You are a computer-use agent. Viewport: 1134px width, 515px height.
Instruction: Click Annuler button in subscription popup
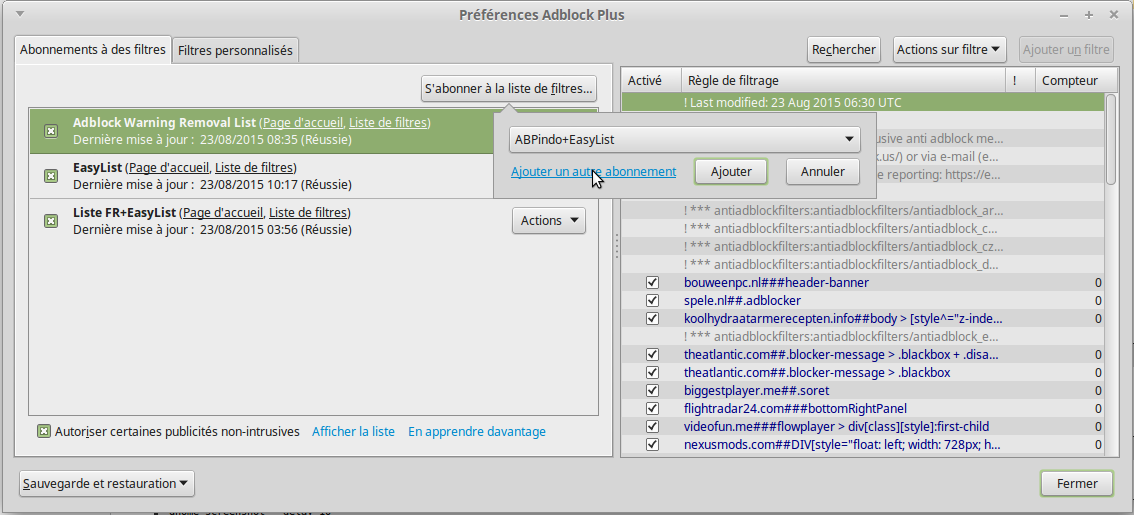[x=823, y=172]
